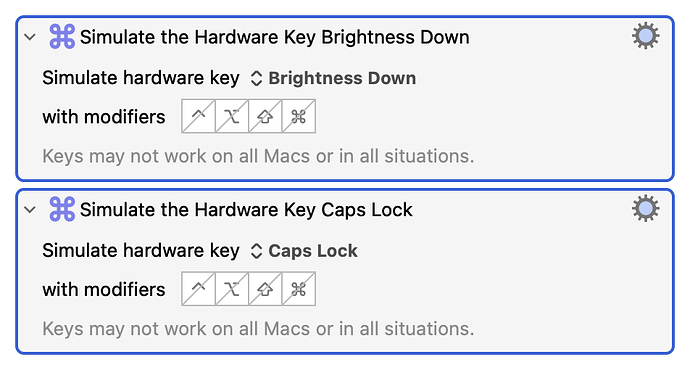Screen dimensions: 690x369
Task: Select the Simulate the Hardware Key Brightness Down title
Action: click(x=275, y=37)
